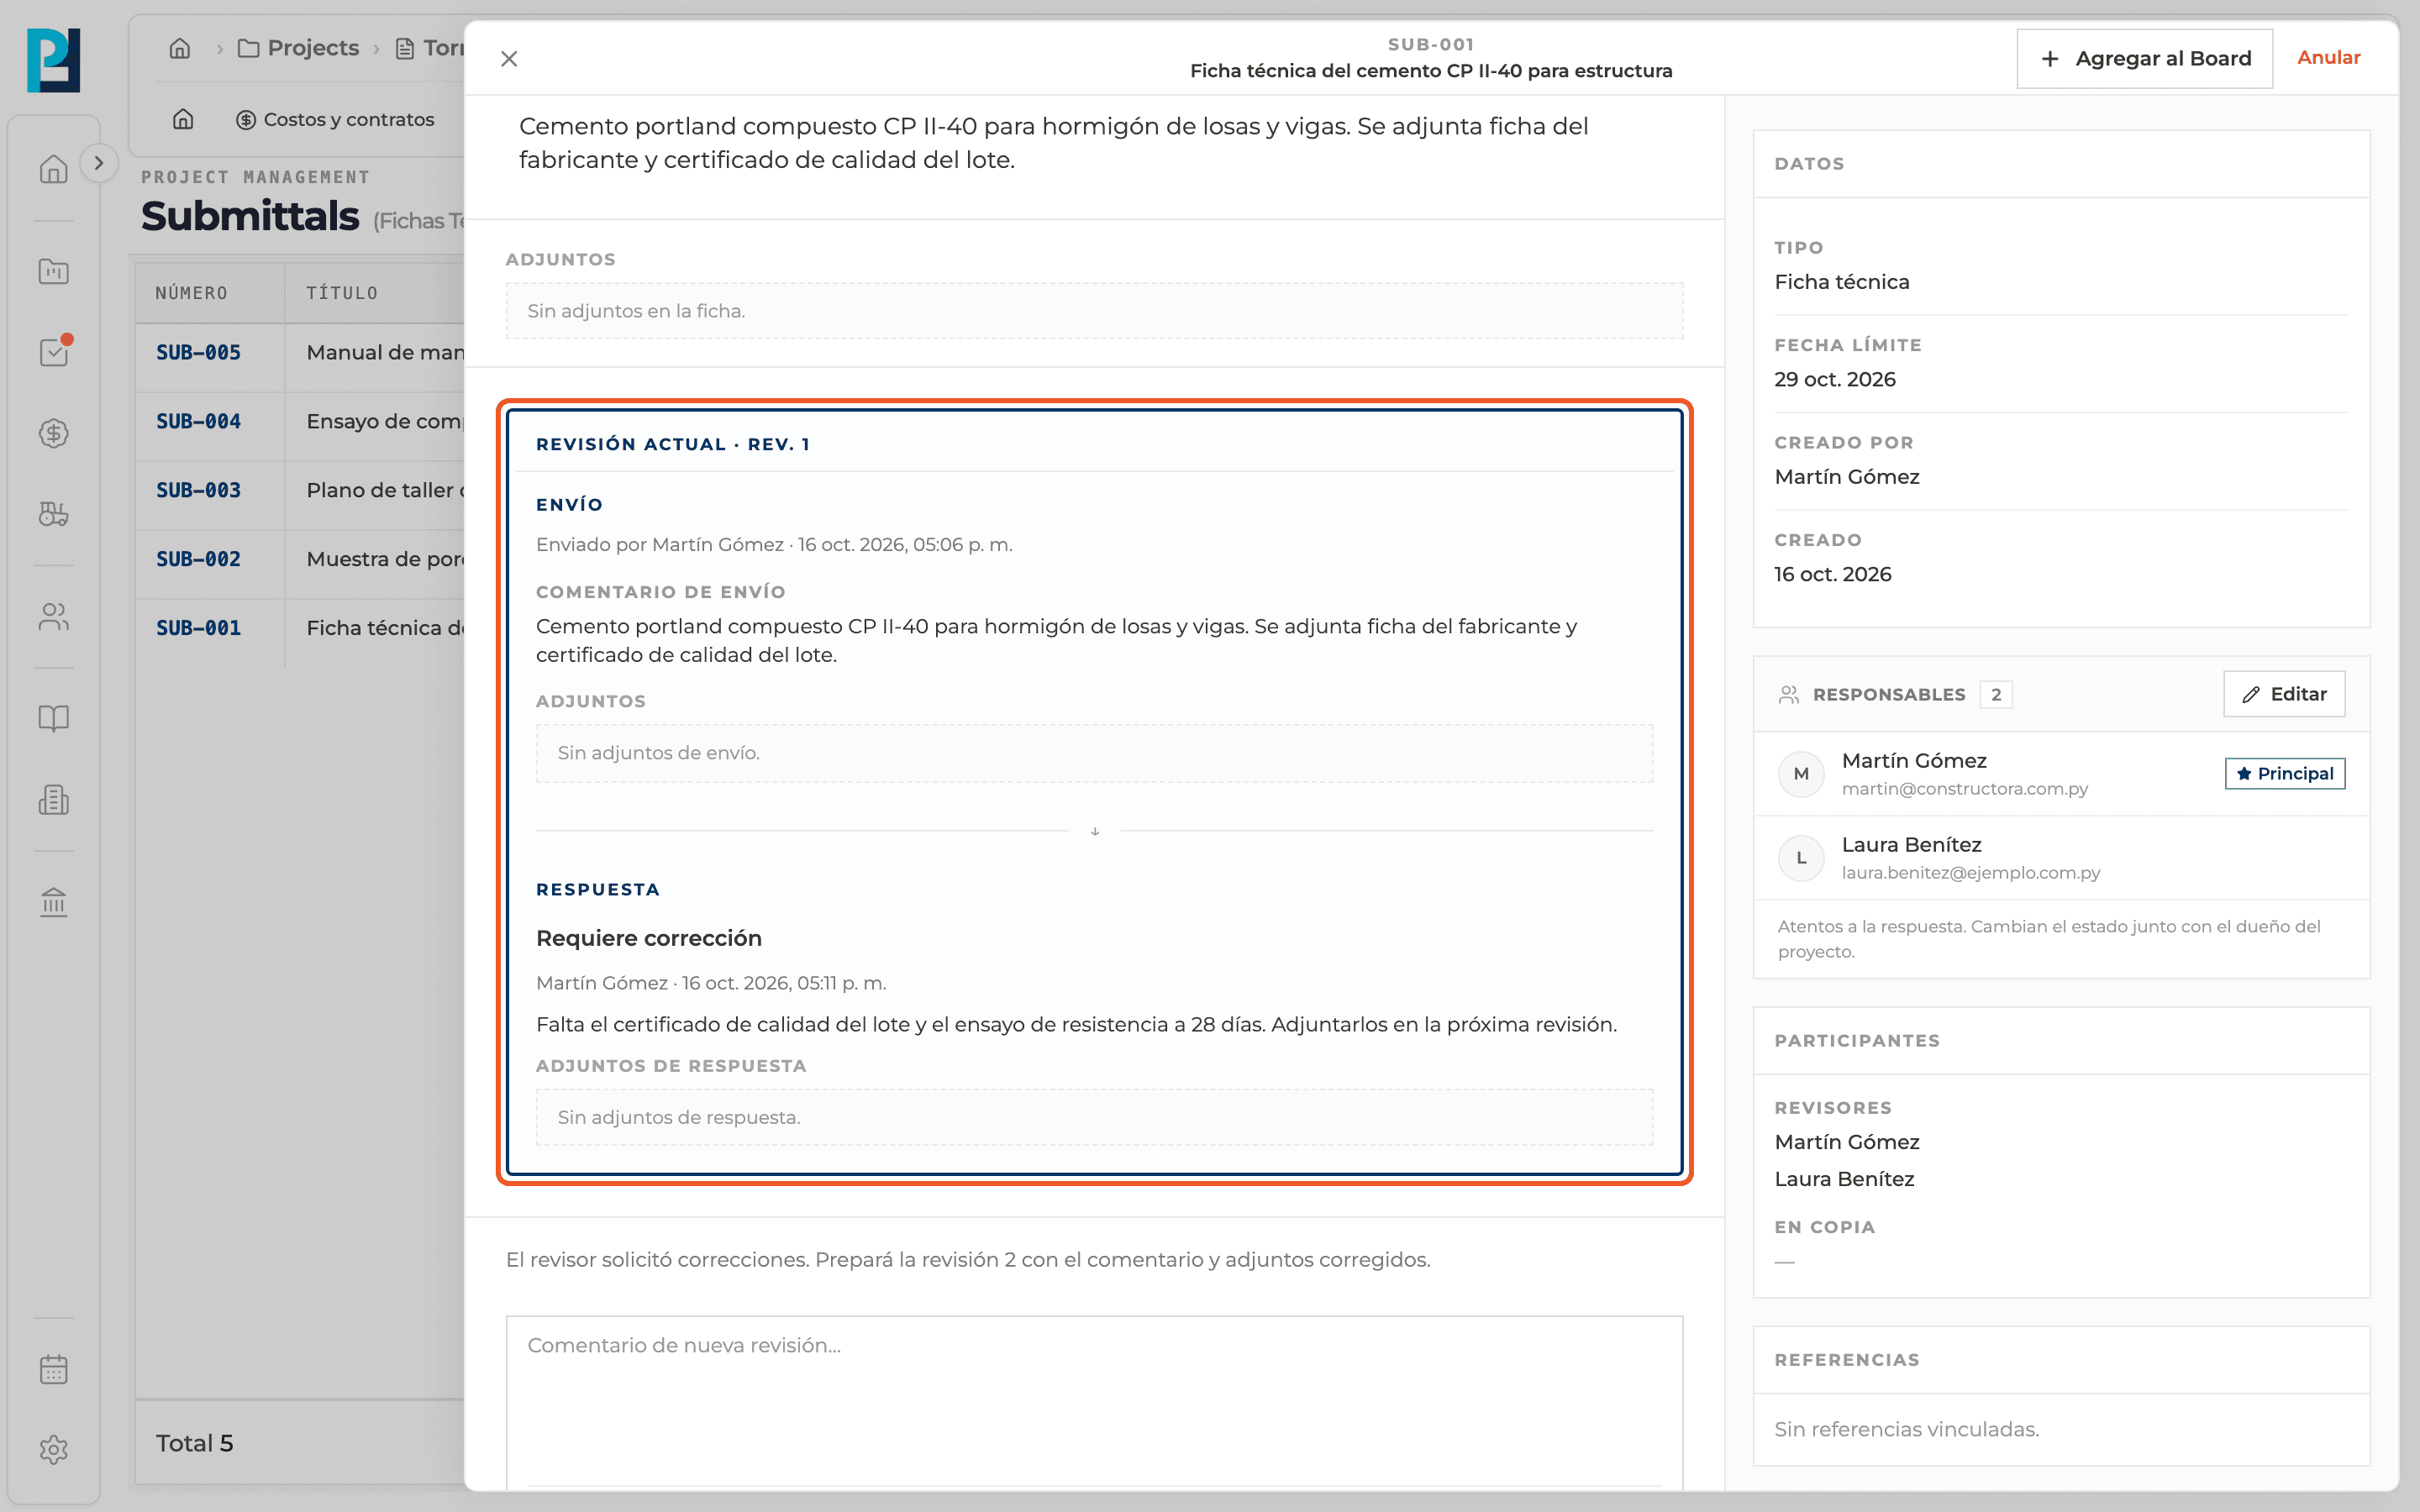Open the folder-chart icon in the sidebar

click(53, 271)
